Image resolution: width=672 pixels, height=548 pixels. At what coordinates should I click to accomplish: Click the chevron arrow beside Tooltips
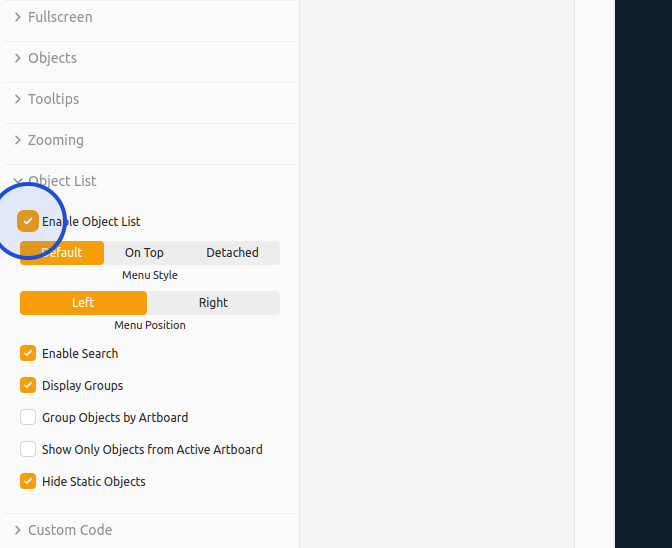click(18, 99)
